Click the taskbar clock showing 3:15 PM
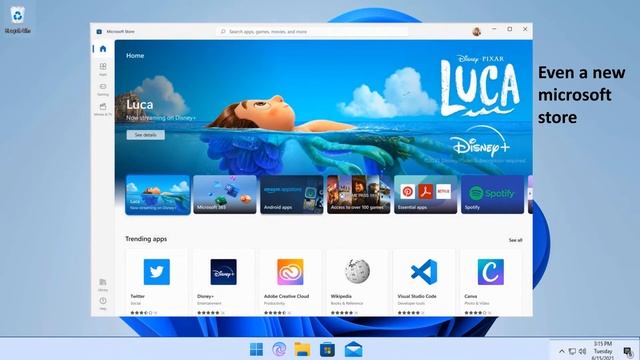Image resolution: width=640 pixels, height=360 pixels. tap(602, 351)
